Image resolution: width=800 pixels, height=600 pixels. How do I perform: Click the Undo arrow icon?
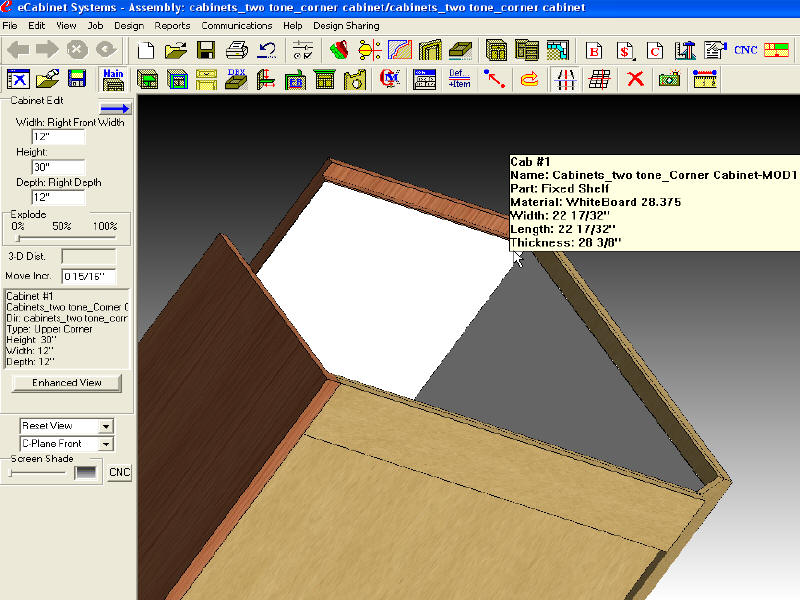(x=267, y=50)
